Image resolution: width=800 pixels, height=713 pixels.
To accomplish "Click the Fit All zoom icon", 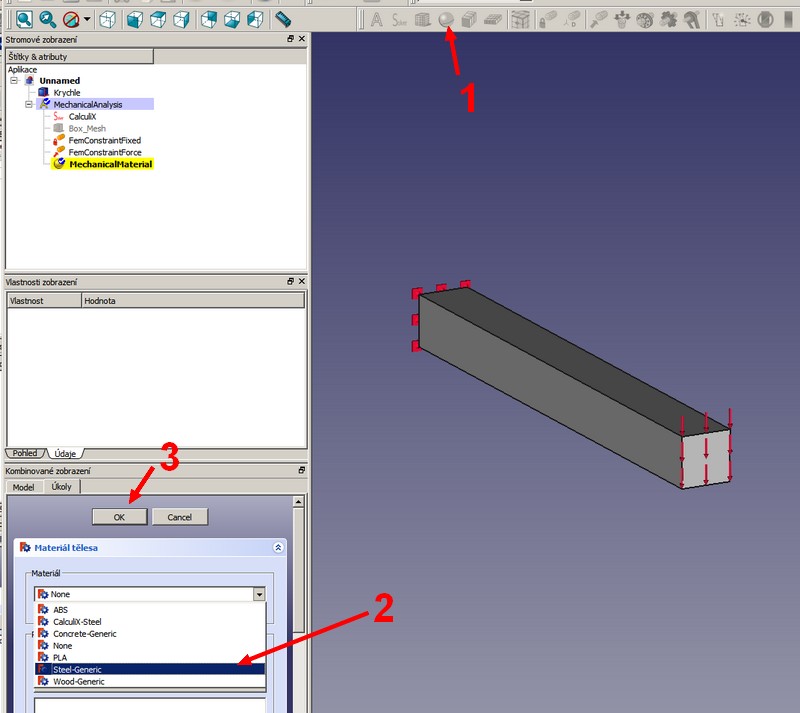I will (x=24, y=19).
